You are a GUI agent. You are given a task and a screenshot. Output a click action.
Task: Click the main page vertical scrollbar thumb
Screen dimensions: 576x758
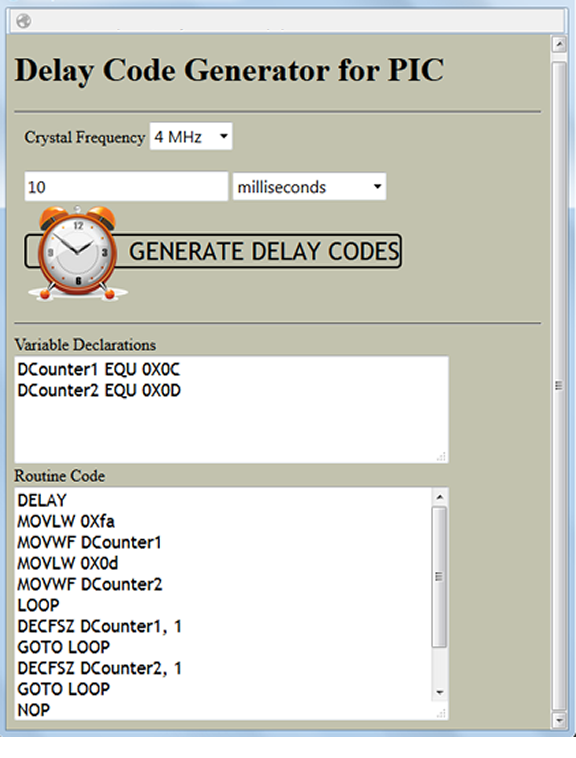(559, 386)
